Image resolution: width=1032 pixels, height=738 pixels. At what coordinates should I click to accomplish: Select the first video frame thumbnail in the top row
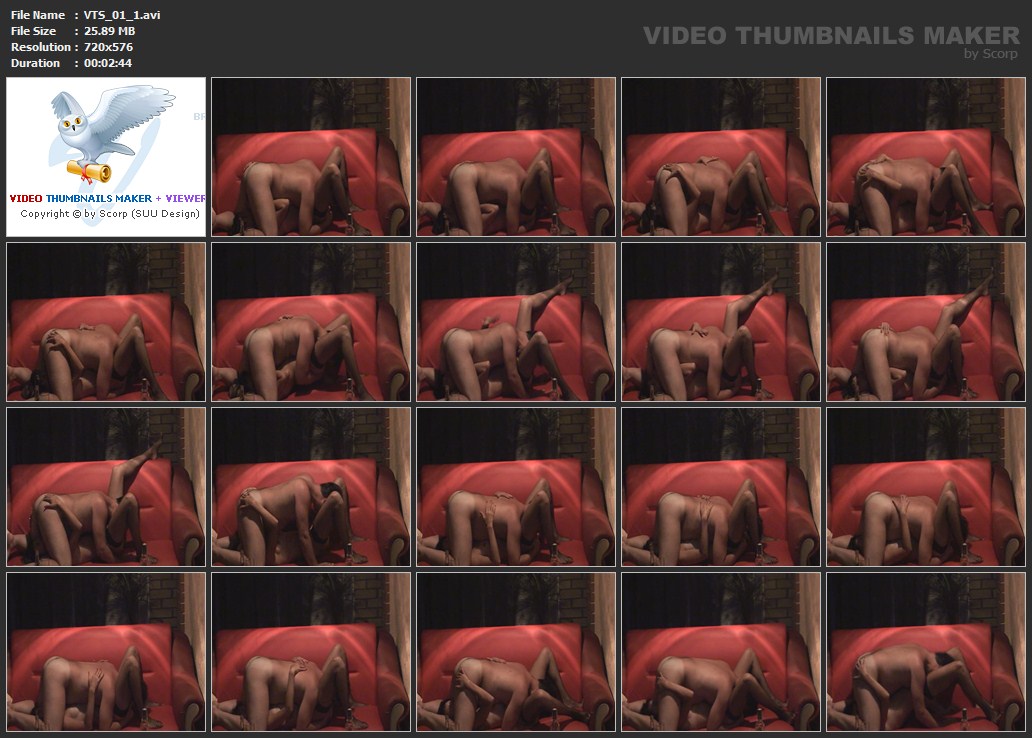[311, 157]
